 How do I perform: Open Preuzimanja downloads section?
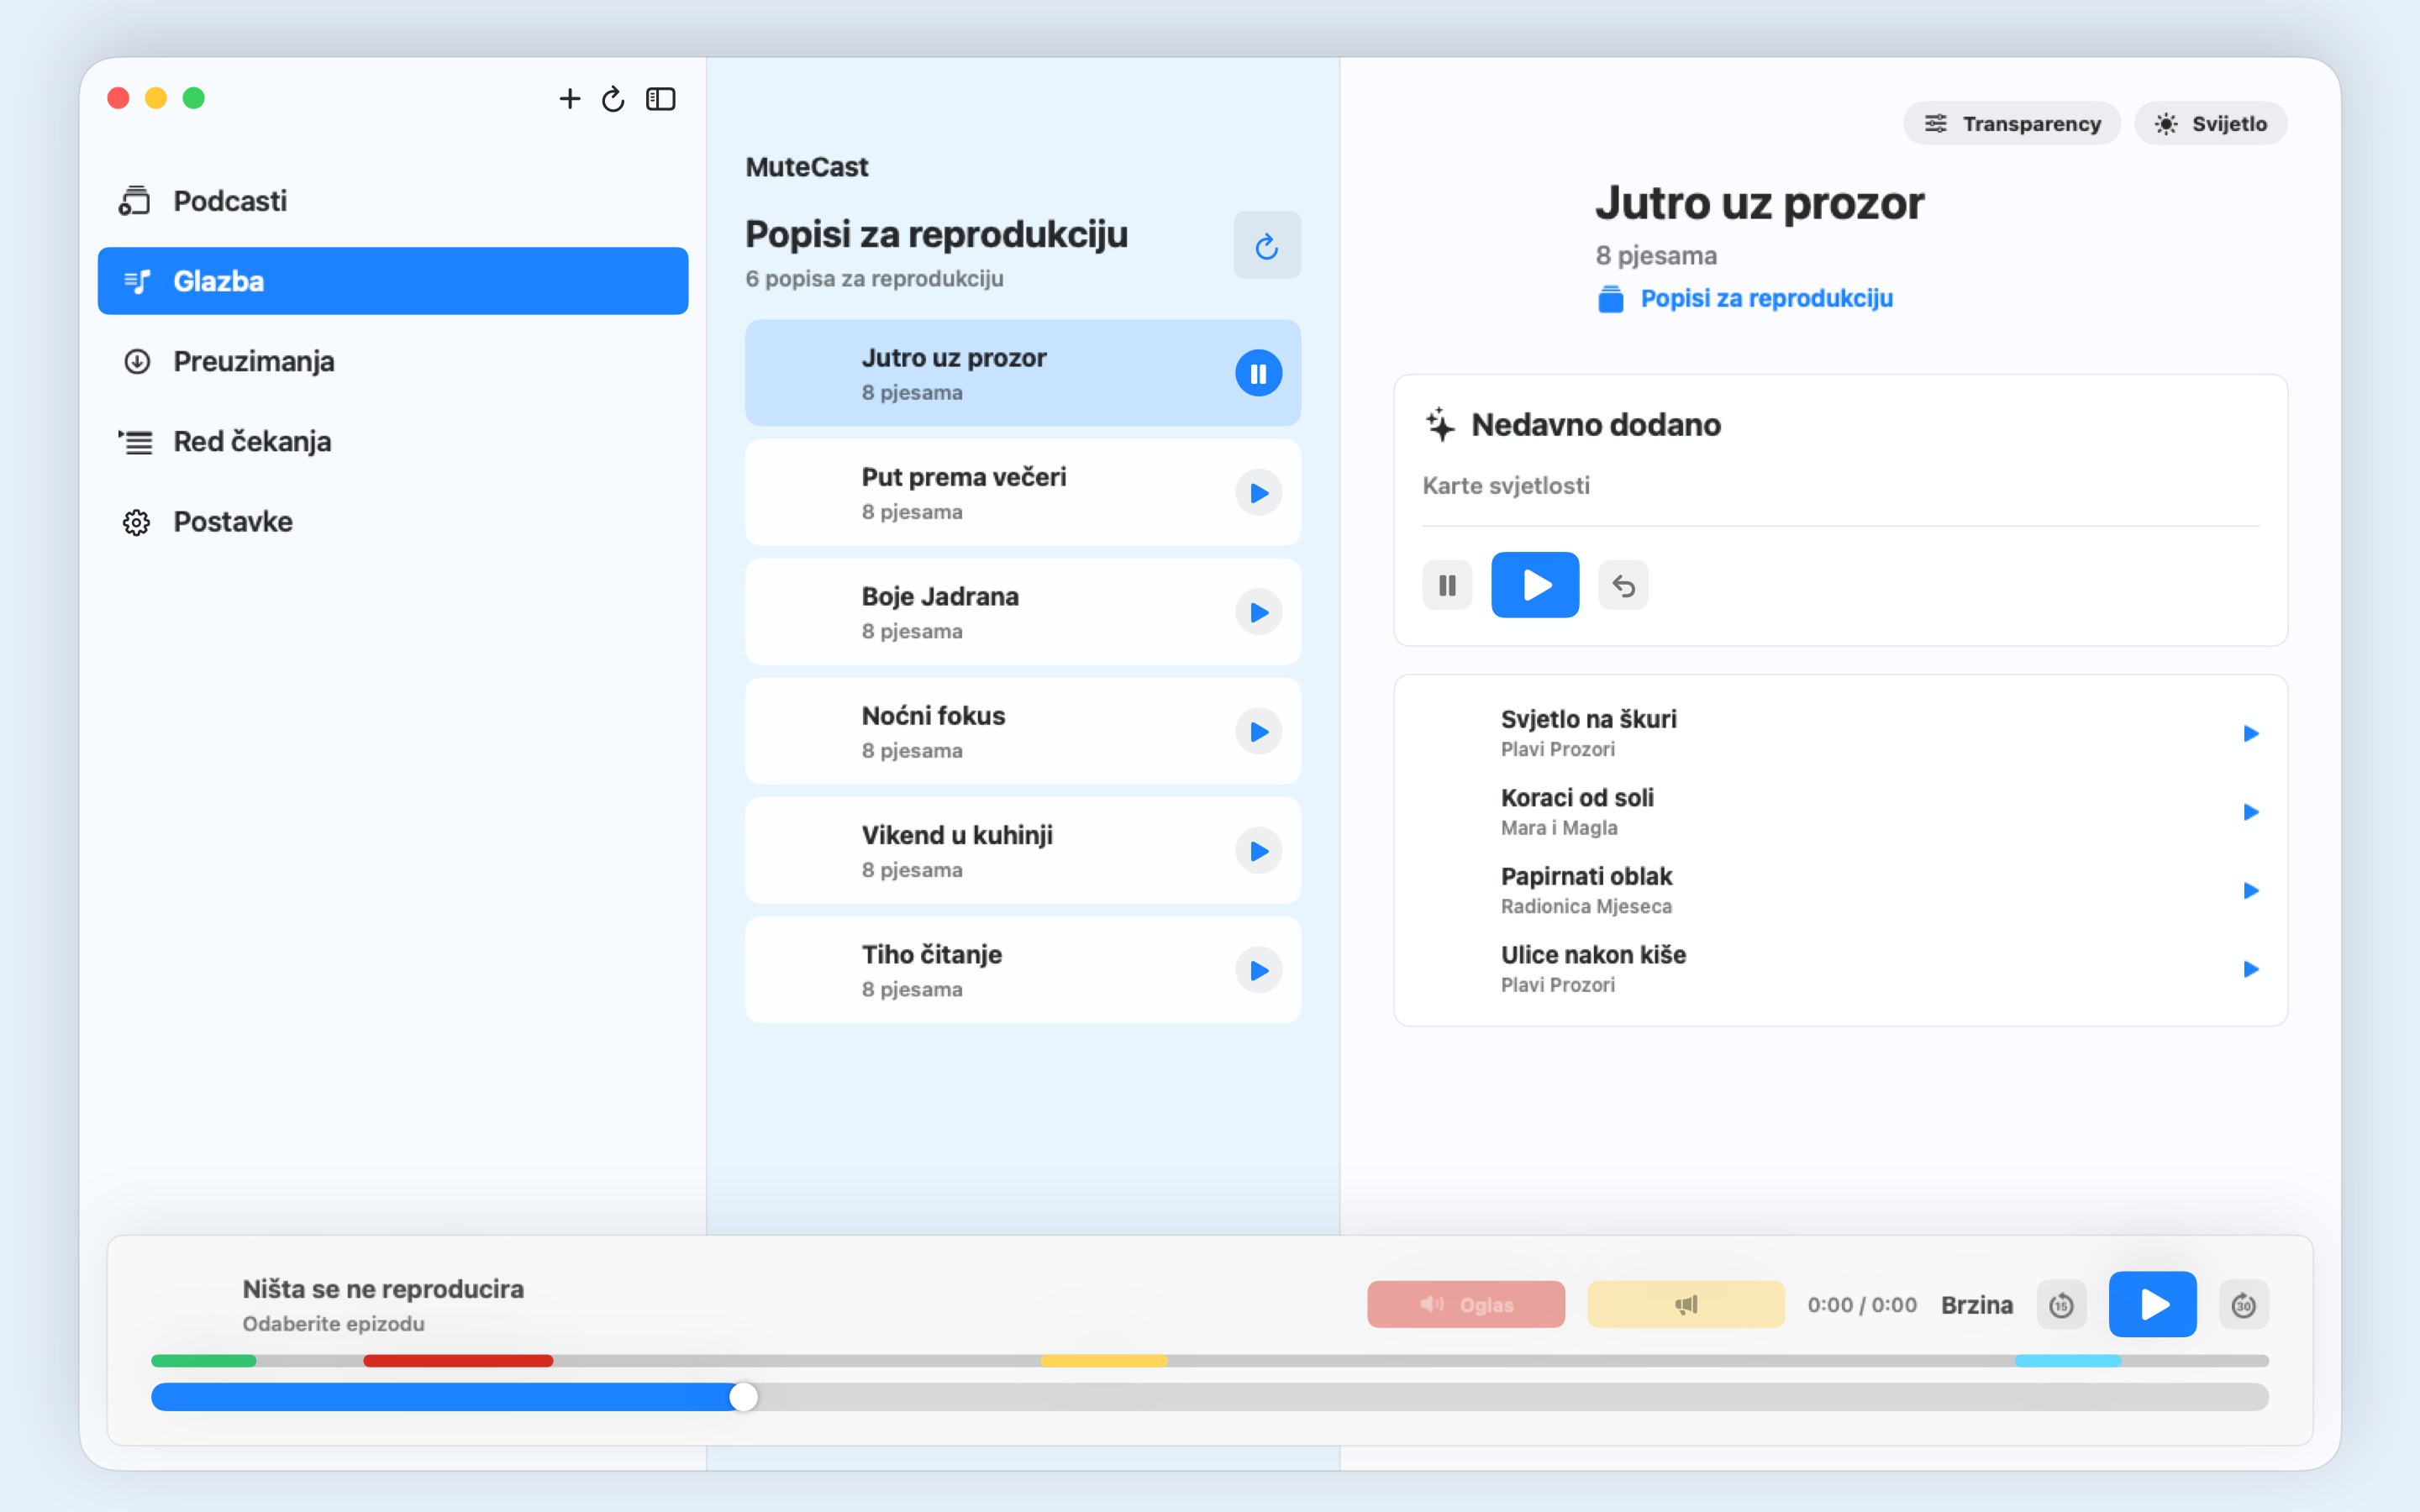pos(393,361)
